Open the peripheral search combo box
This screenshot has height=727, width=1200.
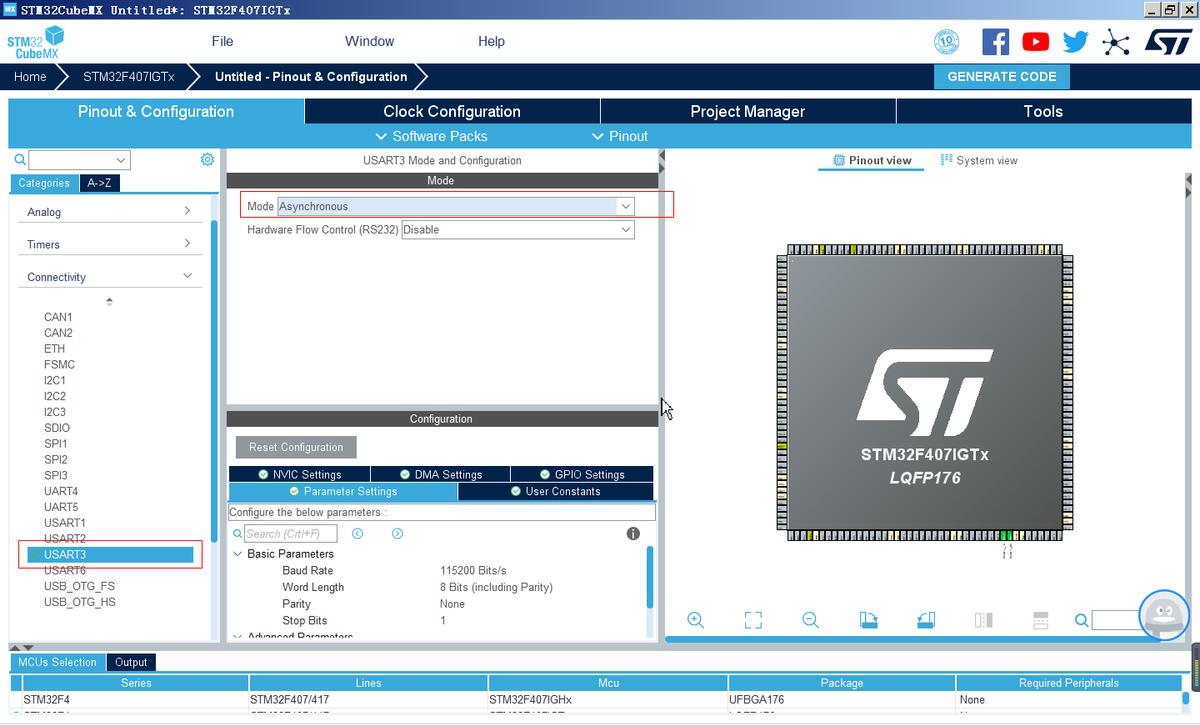(80, 160)
